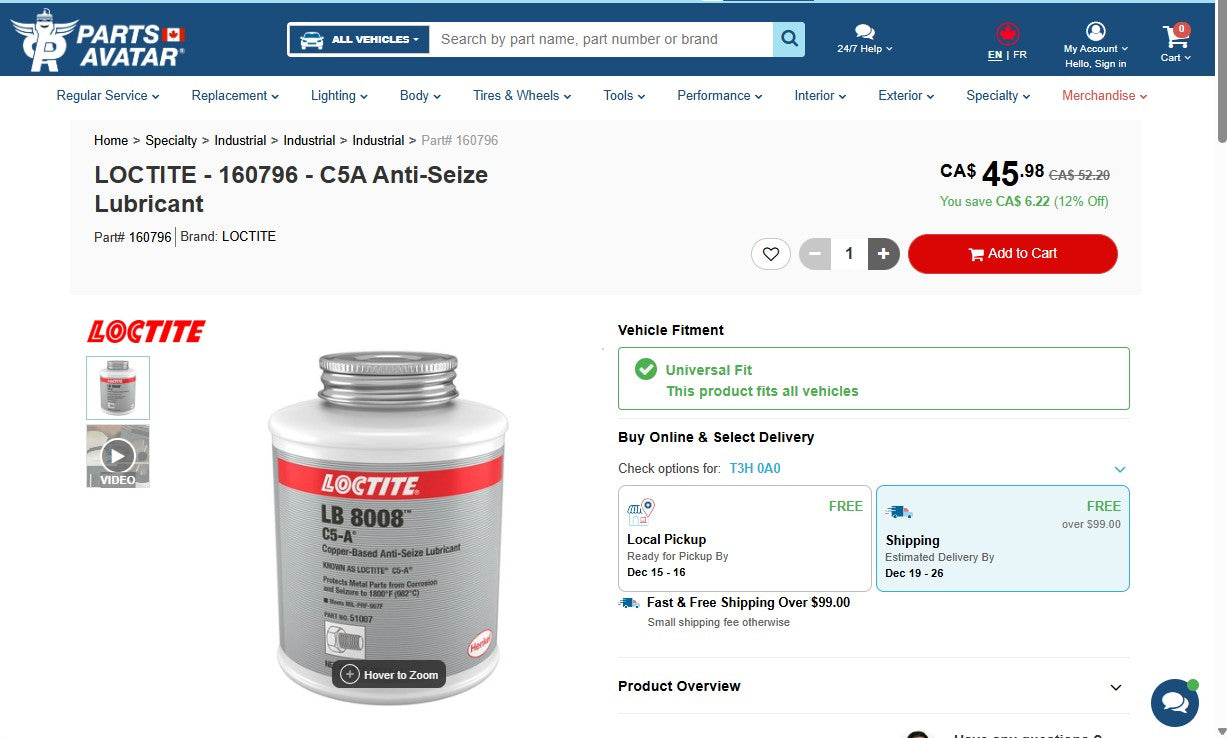Click the Fast & Free Shipping truck icon

click(x=628, y=602)
